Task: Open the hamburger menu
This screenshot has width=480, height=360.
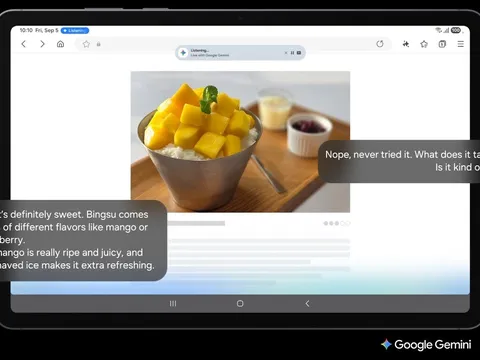Action: tap(461, 44)
